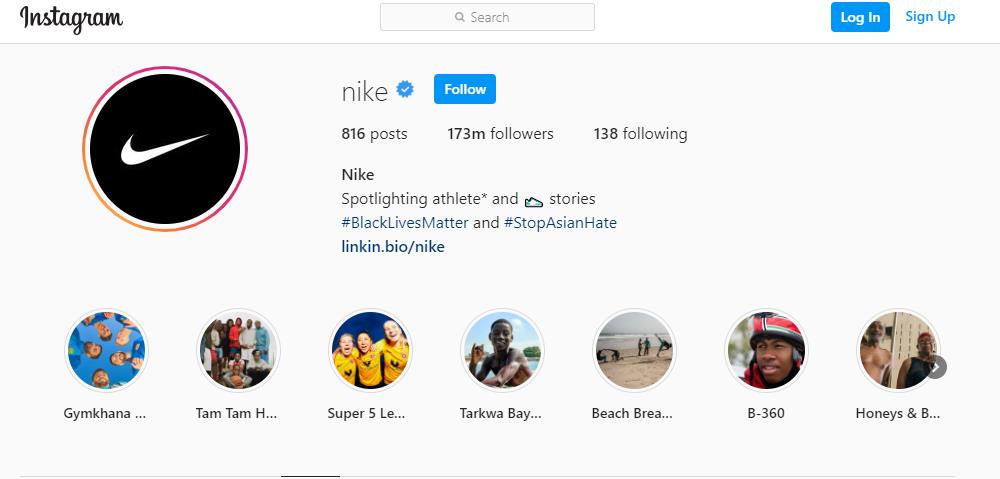The image size is (1000, 479).
Task: Follow the nike account
Action: tap(465, 89)
